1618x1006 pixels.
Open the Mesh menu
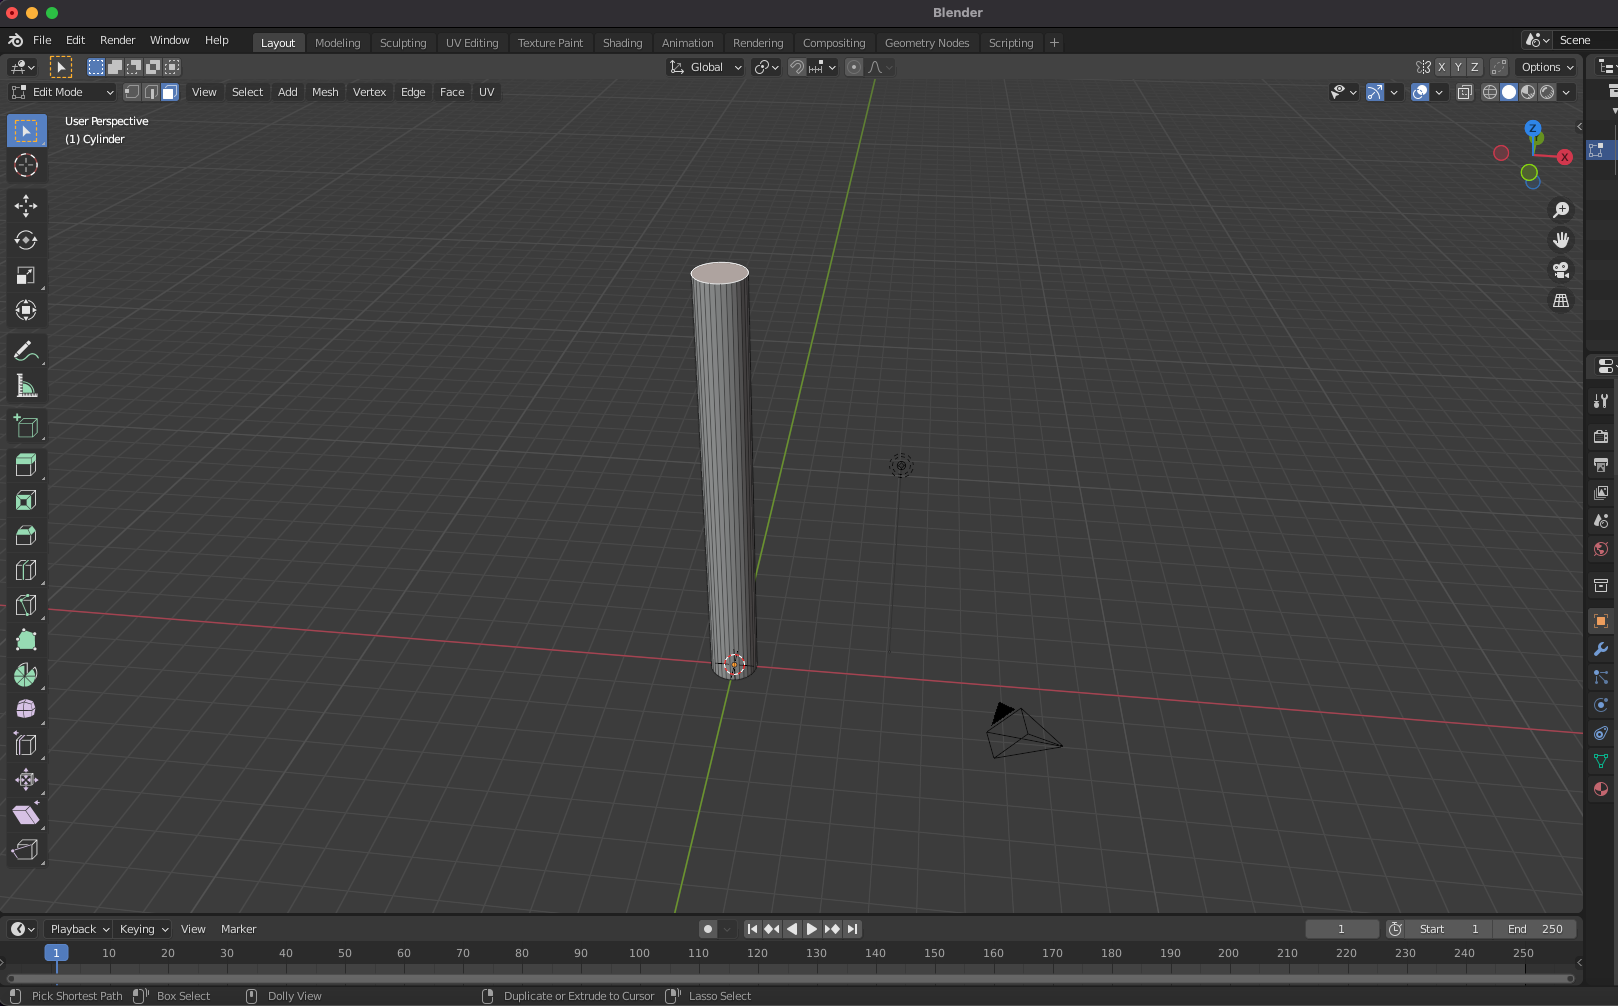pos(325,92)
